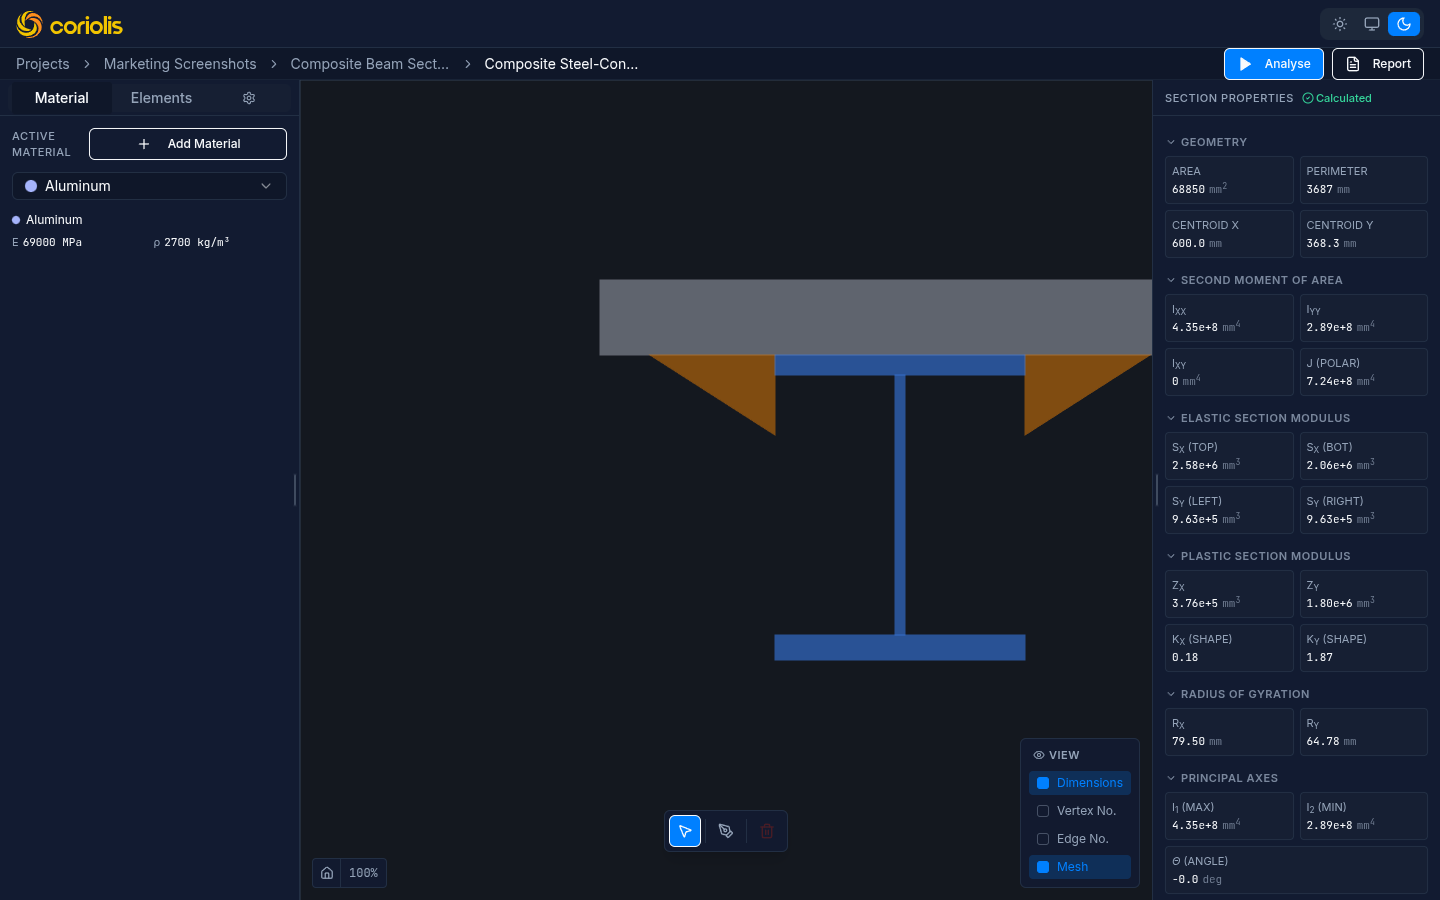
Task: Collapse the Elastic Section Modulus section
Action: (1258, 418)
